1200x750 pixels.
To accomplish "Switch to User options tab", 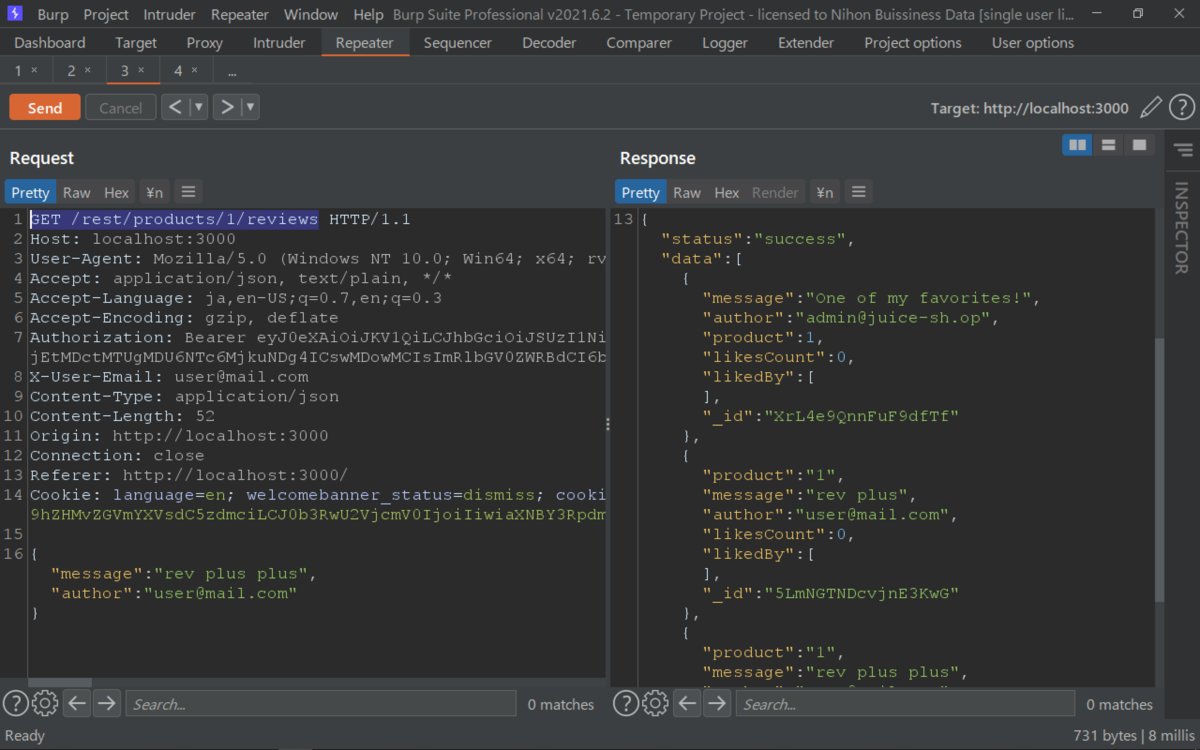I will 1033,43.
